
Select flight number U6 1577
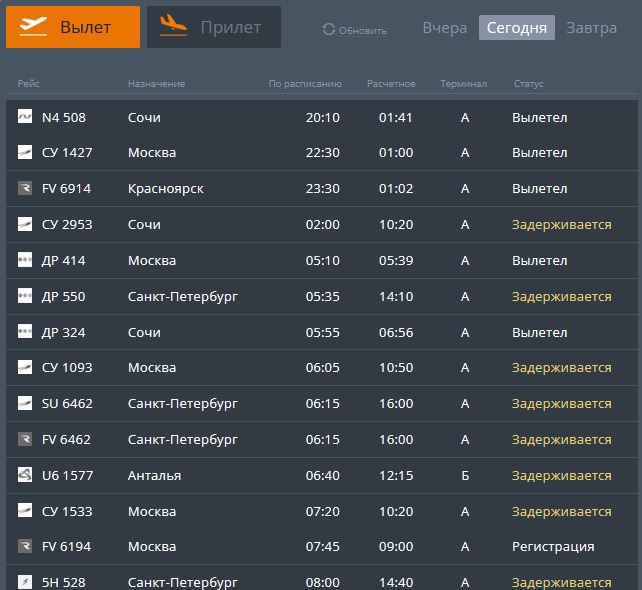click(68, 476)
